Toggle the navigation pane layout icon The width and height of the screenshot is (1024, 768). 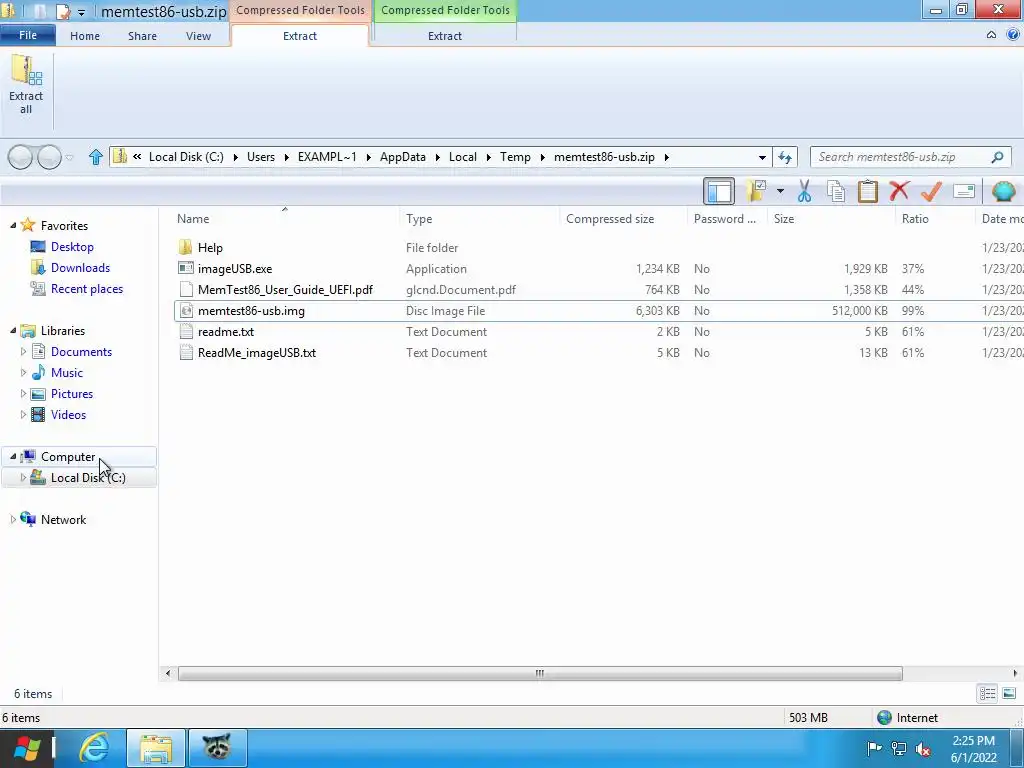(718, 191)
